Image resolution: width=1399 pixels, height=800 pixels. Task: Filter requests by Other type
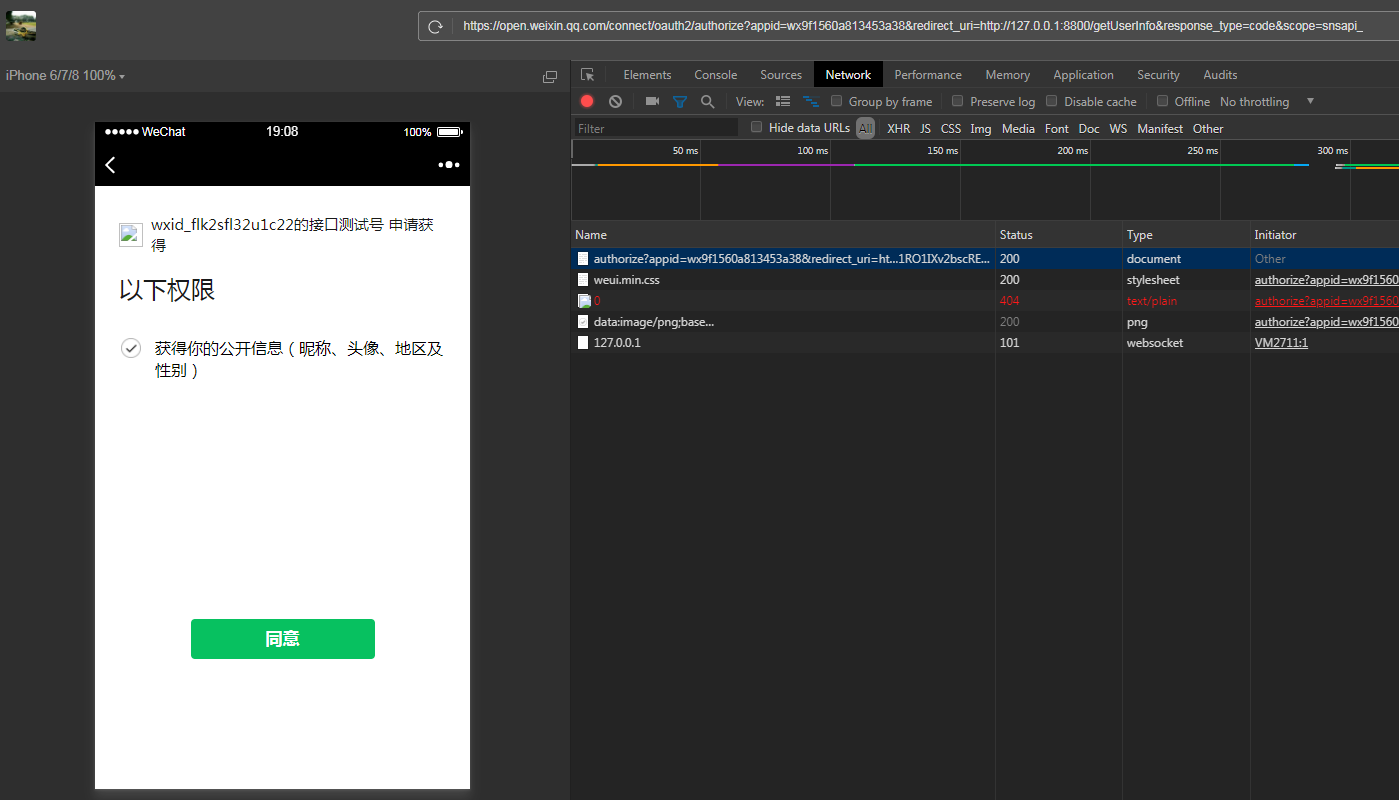click(x=1208, y=128)
